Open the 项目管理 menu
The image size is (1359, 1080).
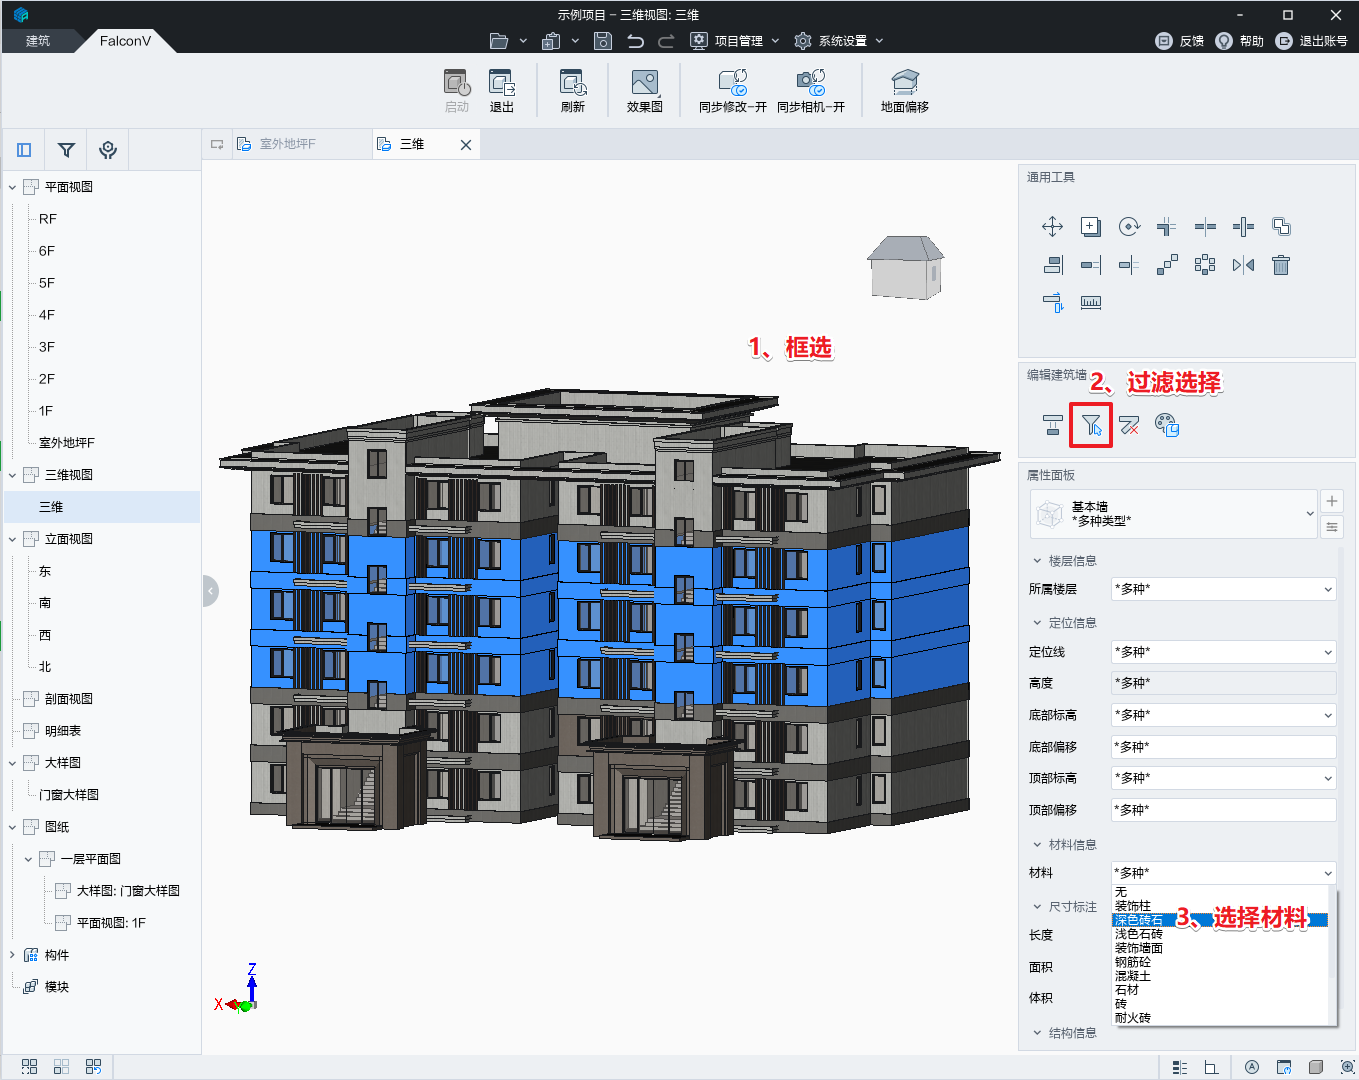pyautogui.click(x=738, y=41)
